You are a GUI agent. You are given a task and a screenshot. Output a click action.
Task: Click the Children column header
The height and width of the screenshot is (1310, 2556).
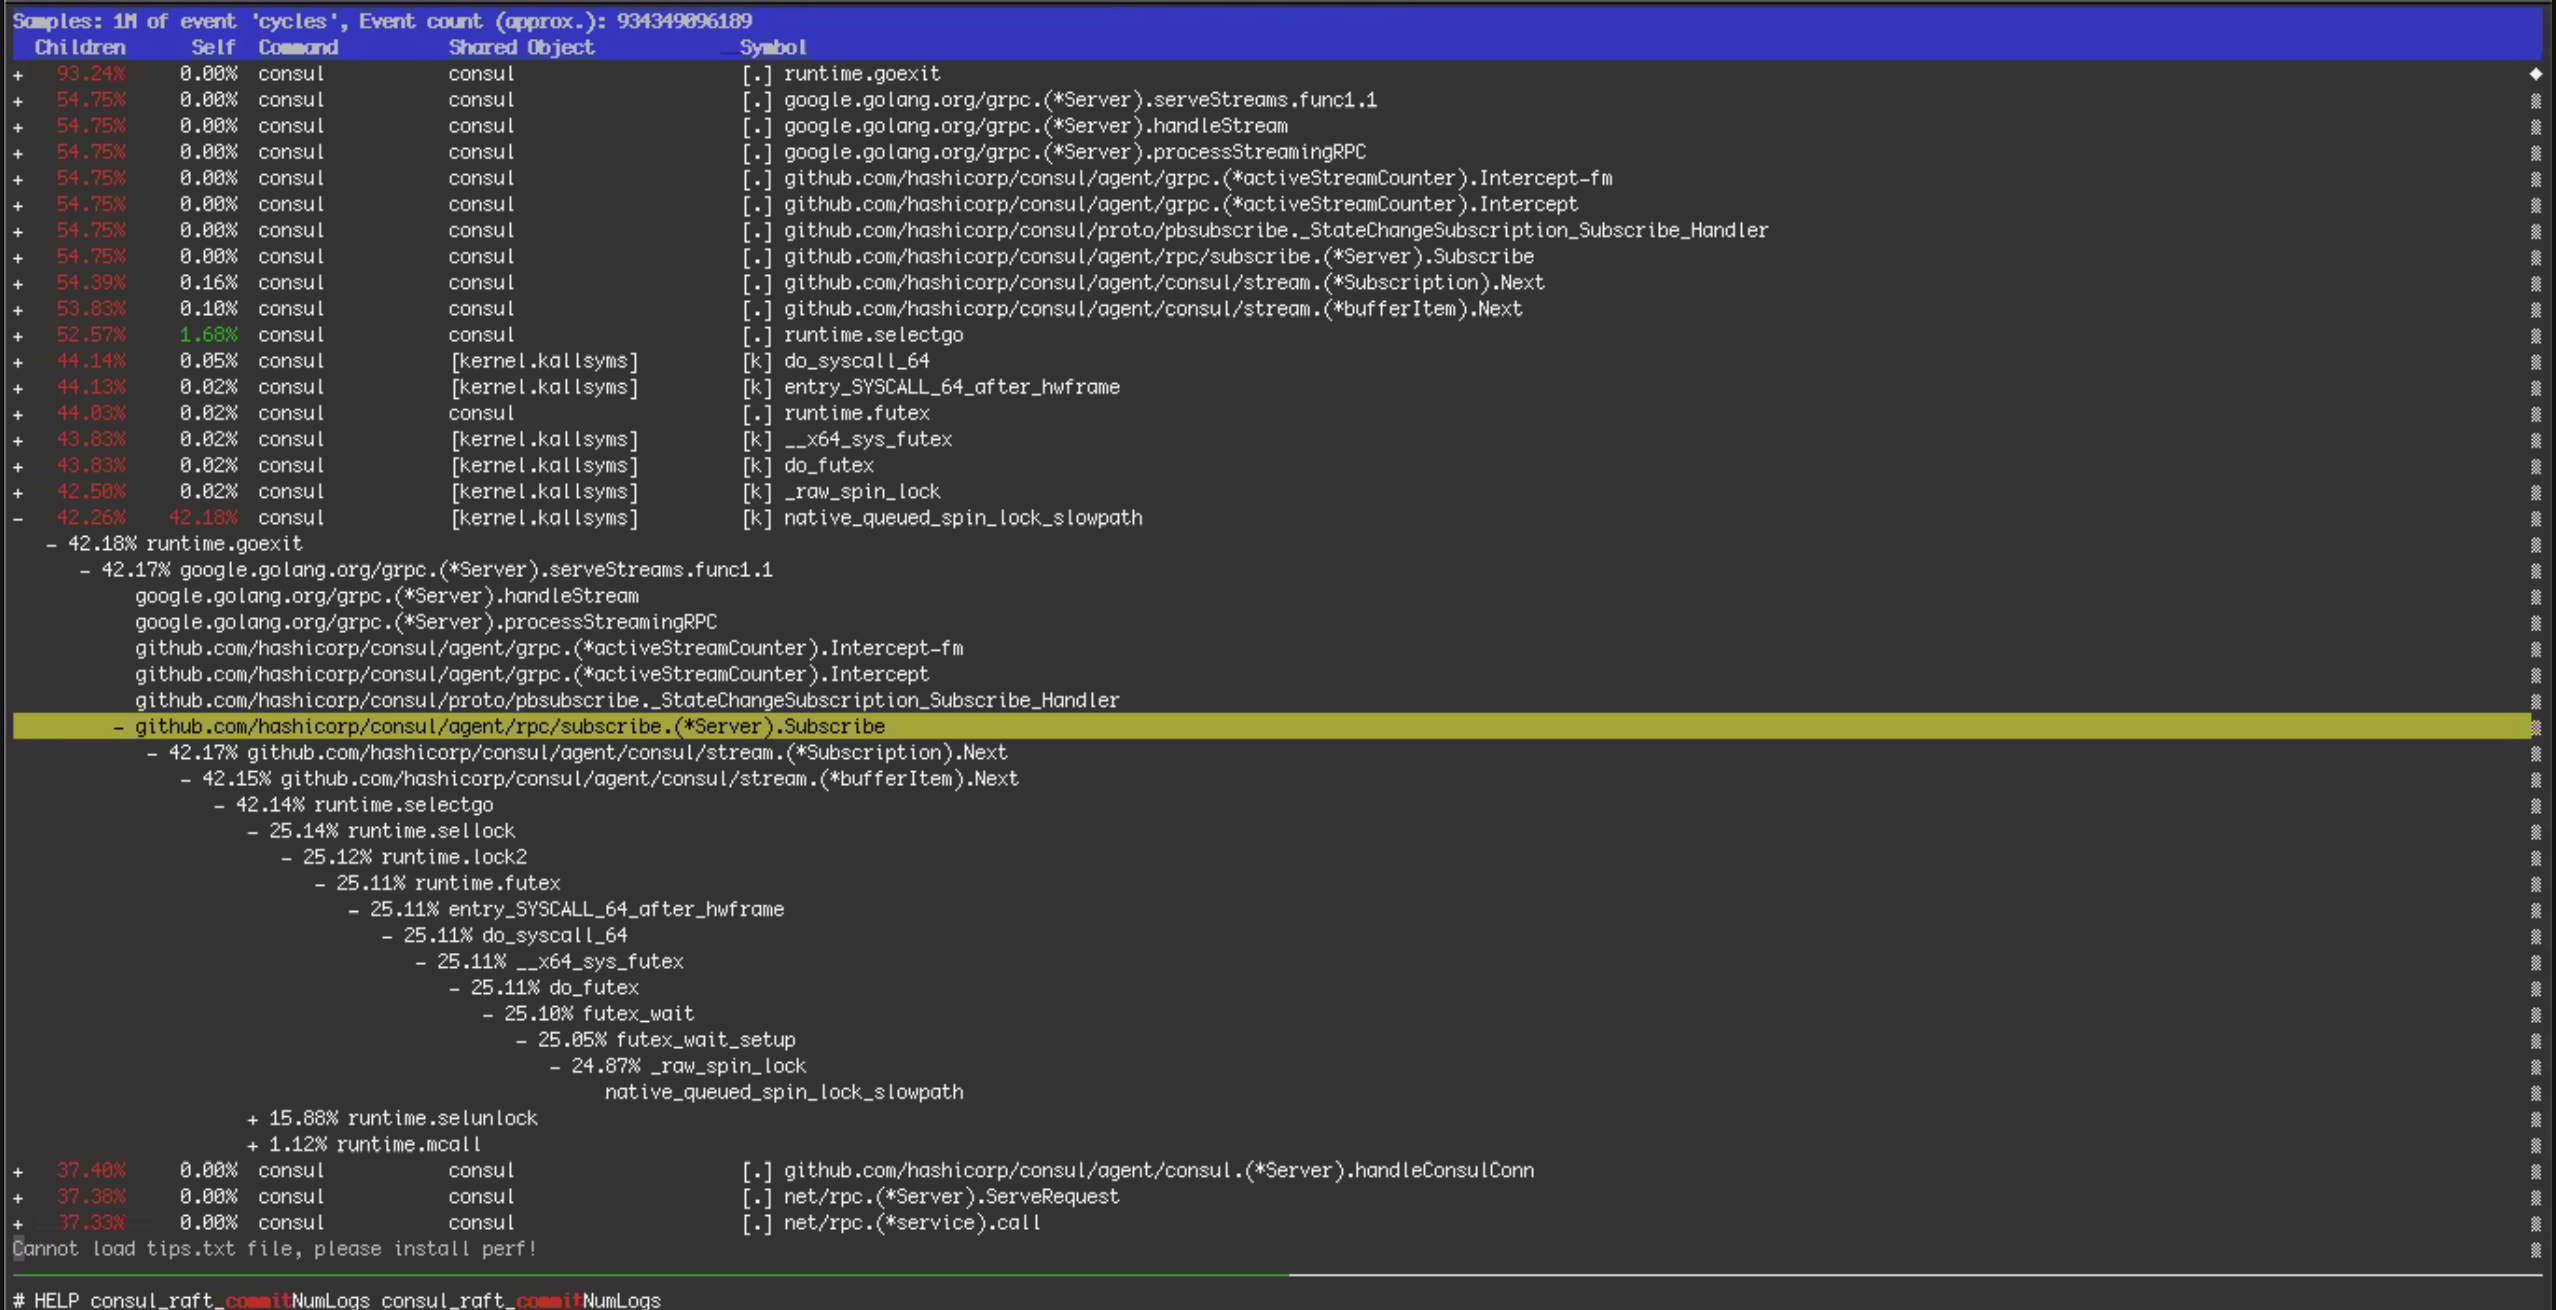pyautogui.click(x=80, y=47)
